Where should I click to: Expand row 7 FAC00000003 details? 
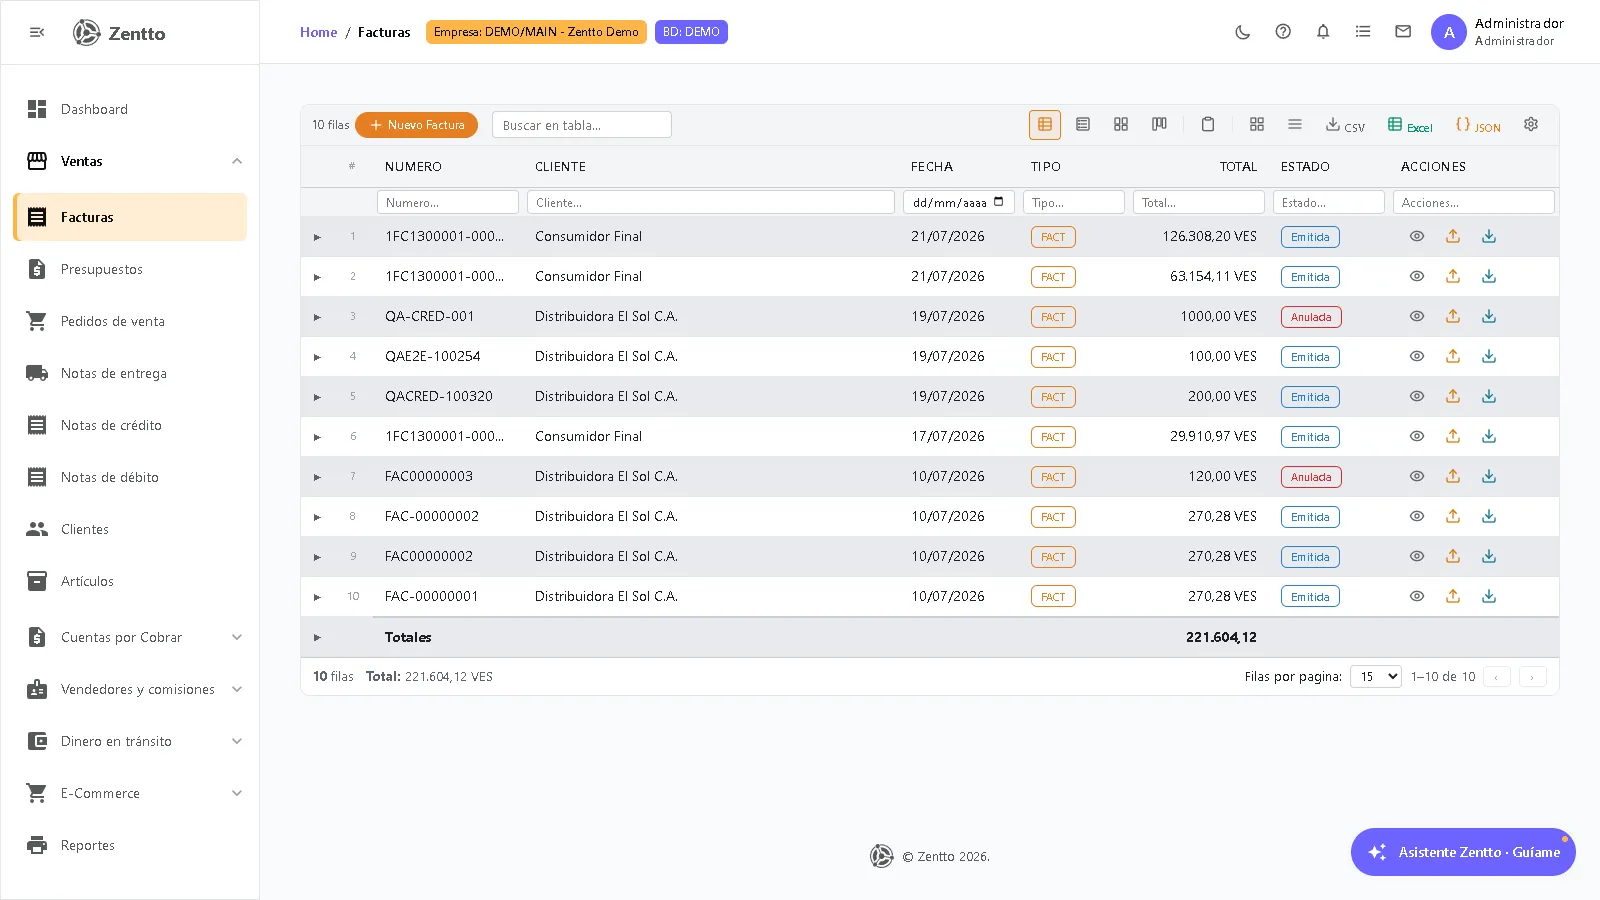[317, 477]
